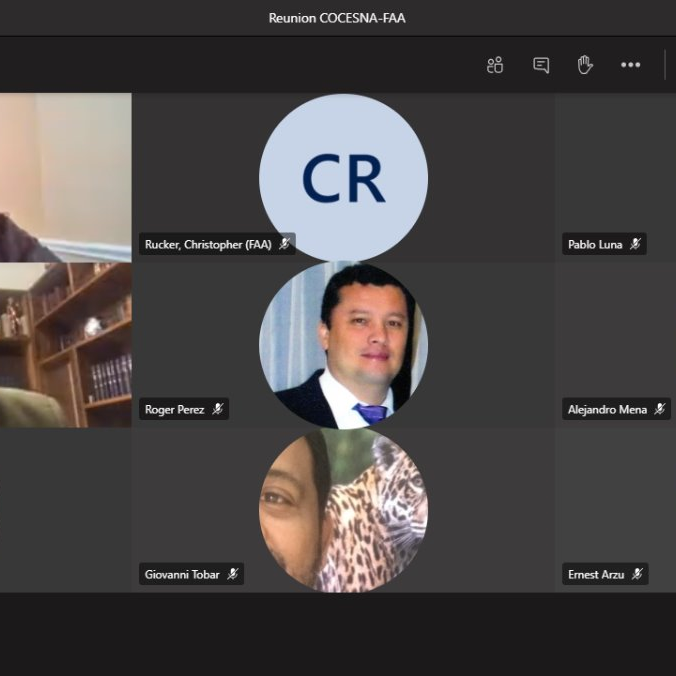Viewport: 676px width, 676px height.
Task: Click muted mic icon beside Roger Perez
Action: pyautogui.click(x=217, y=409)
